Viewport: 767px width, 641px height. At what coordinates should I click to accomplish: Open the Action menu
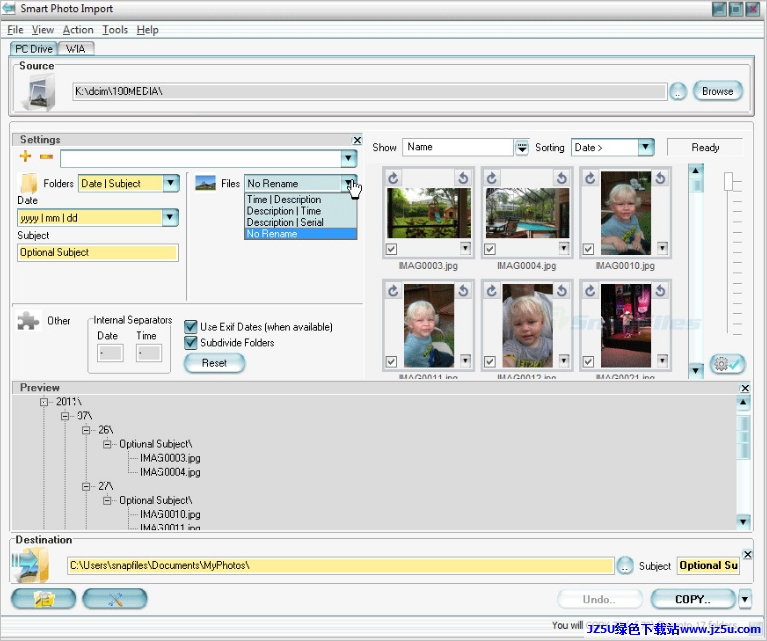click(x=78, y=30)
